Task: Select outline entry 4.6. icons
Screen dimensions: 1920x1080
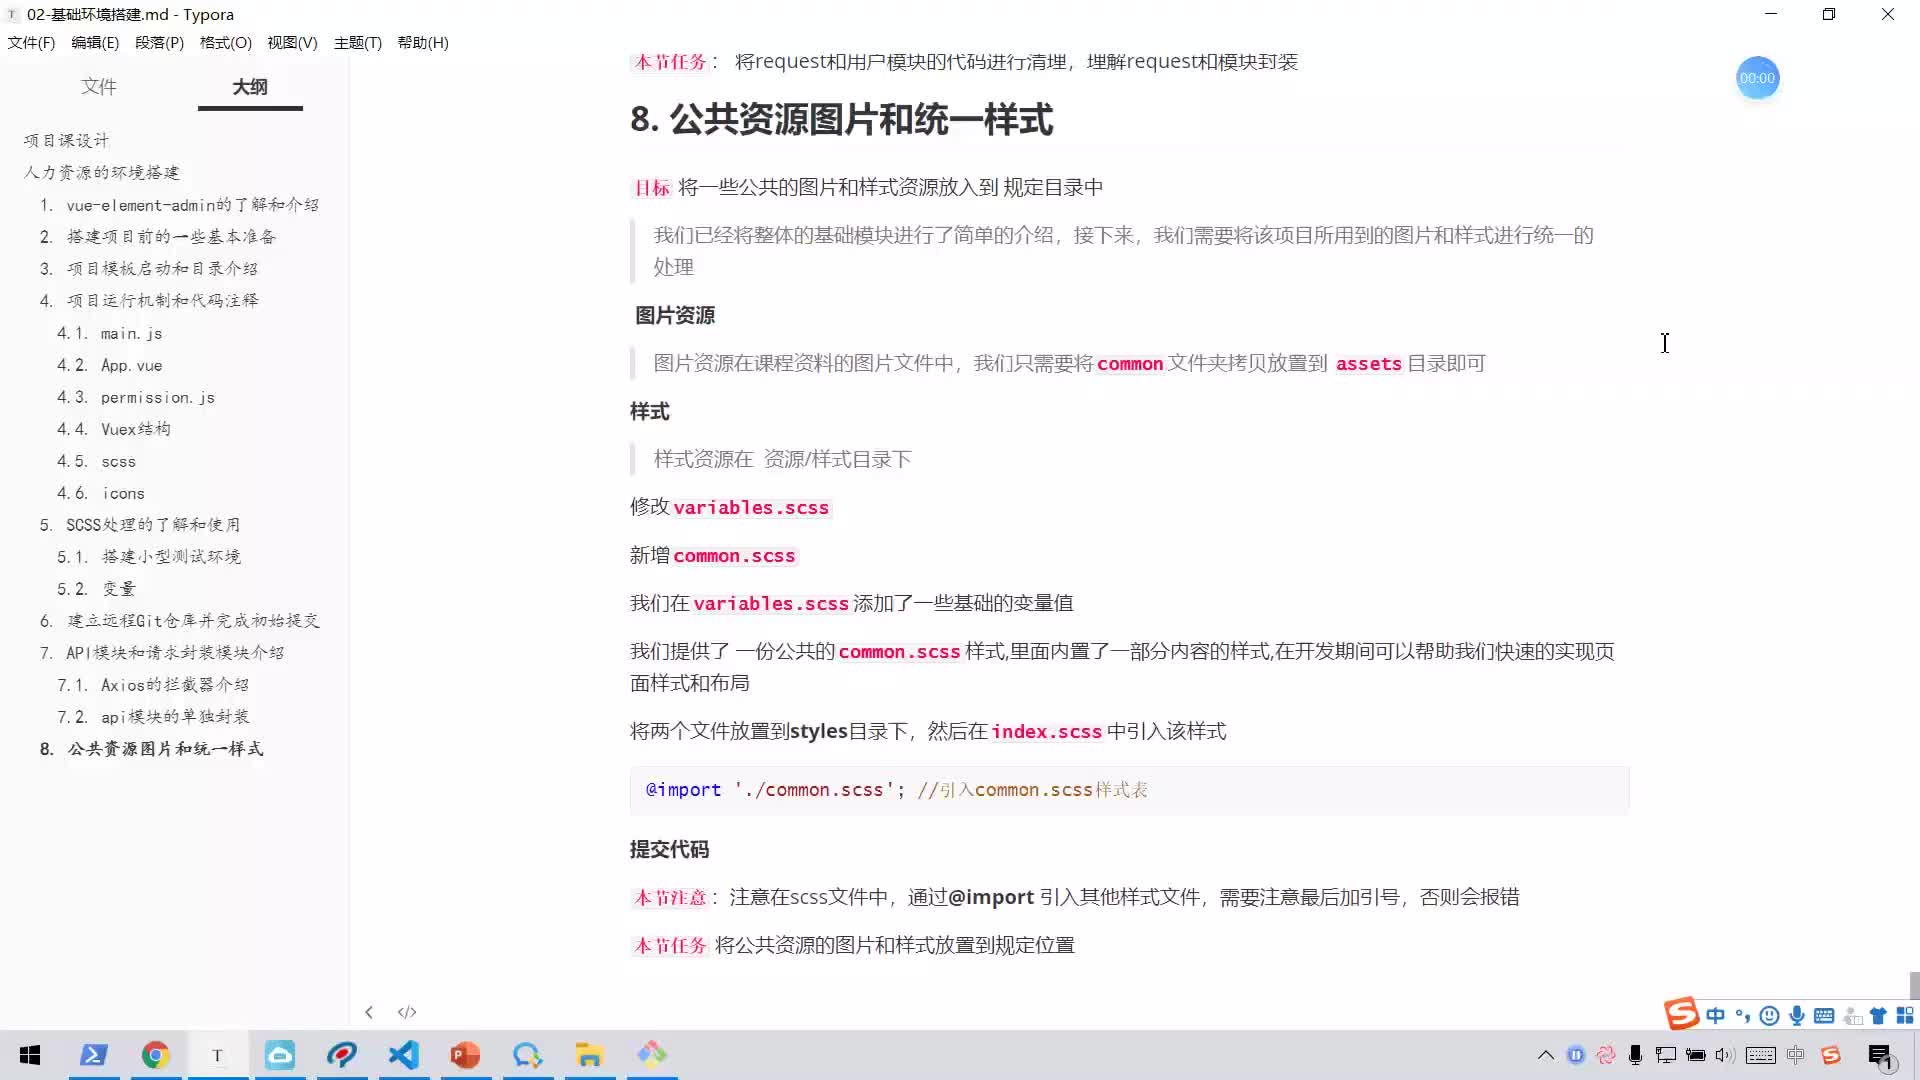Action: click(x=101, y=493)
